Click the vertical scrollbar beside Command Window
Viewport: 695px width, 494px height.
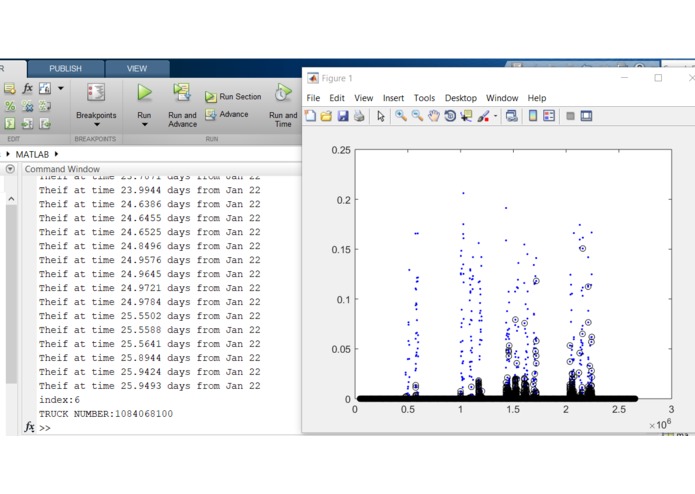point(12,294)
